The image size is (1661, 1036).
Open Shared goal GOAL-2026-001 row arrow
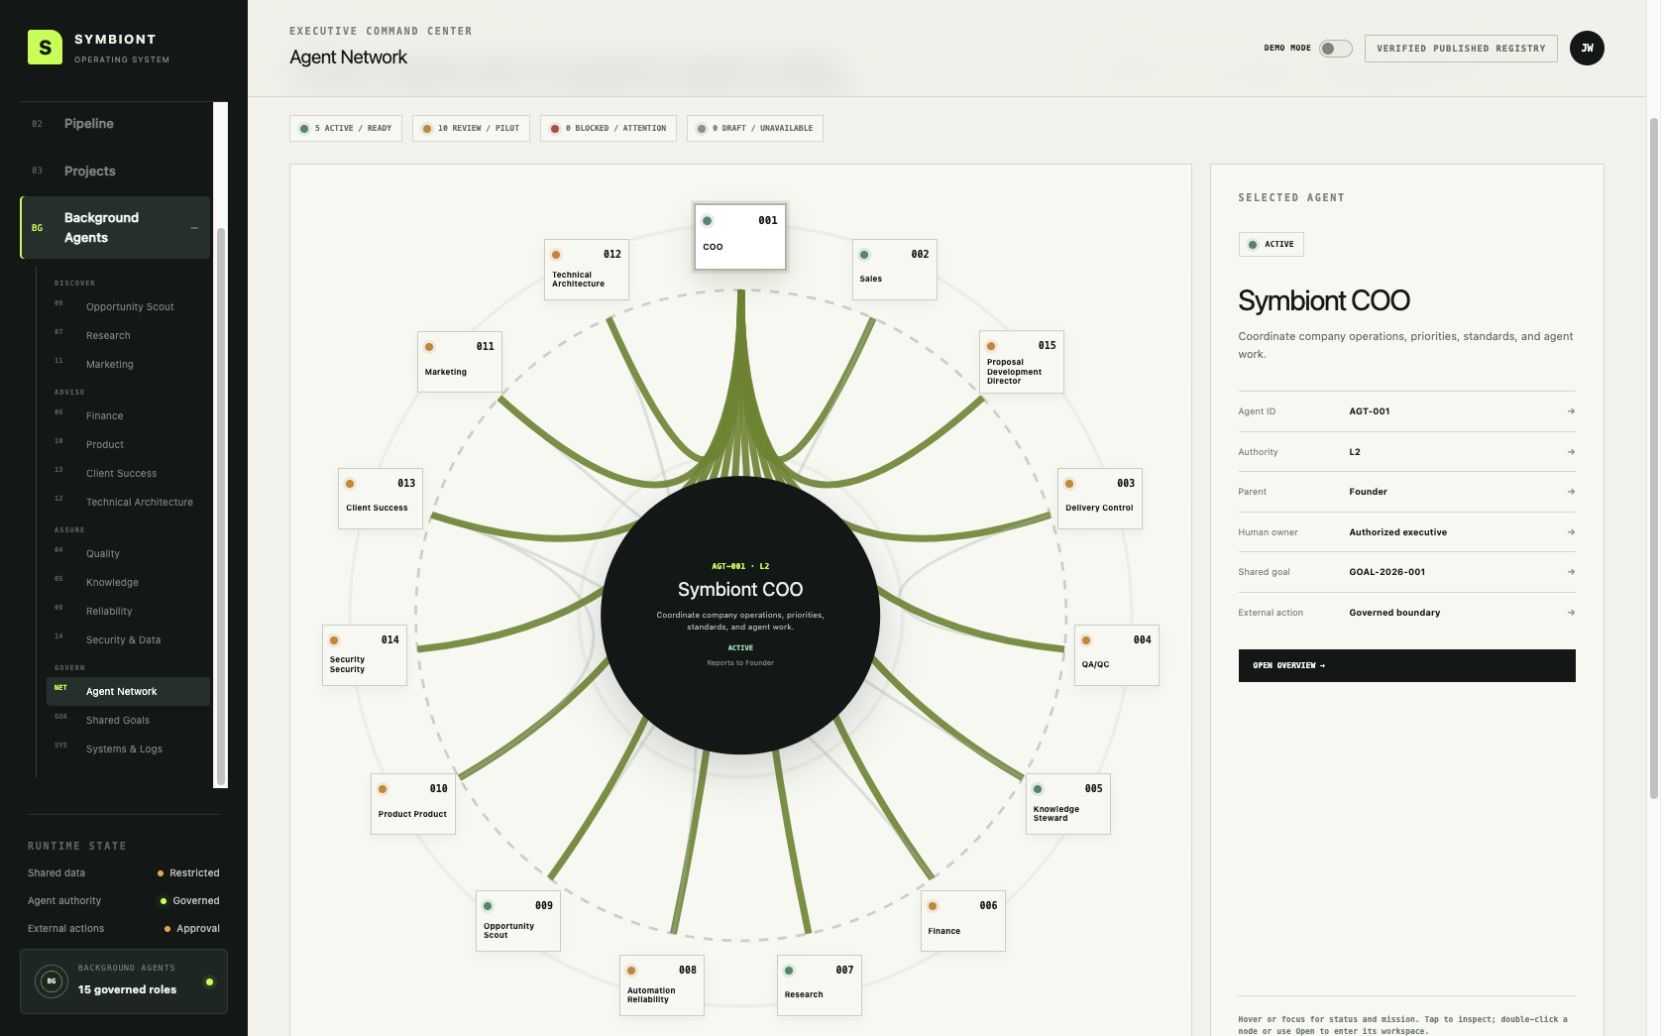(x=1571, y=572)
